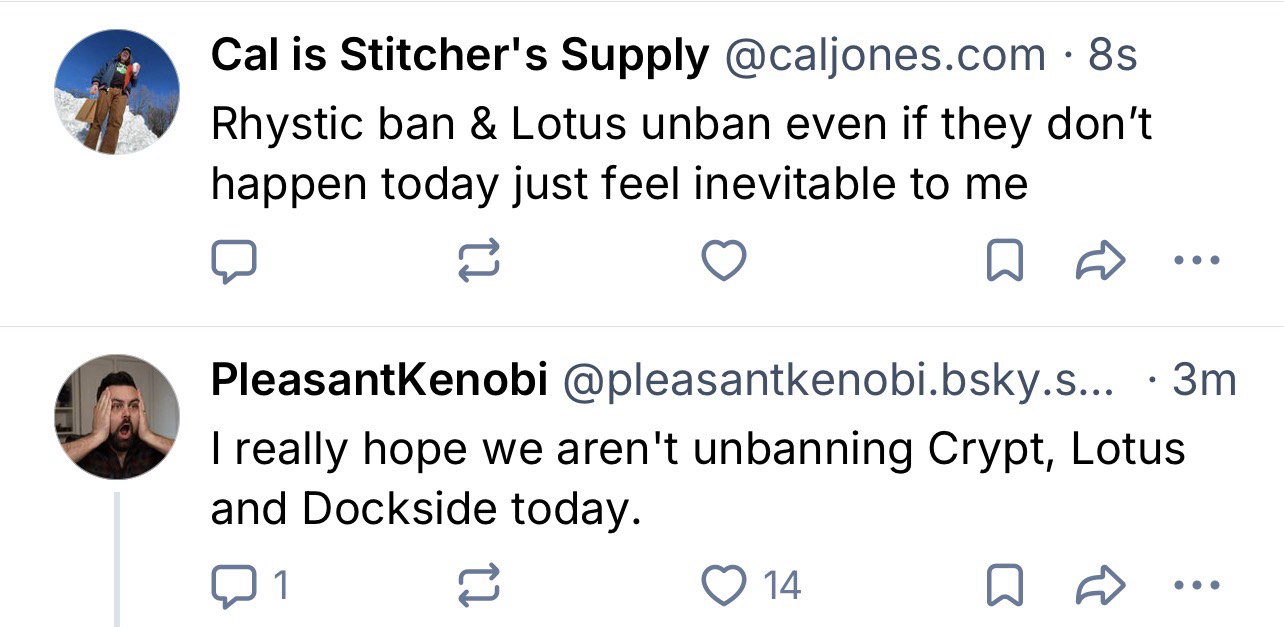
Task: Bookmark Cal's Rhystic ban post
Action: [x=1003, y=262]
